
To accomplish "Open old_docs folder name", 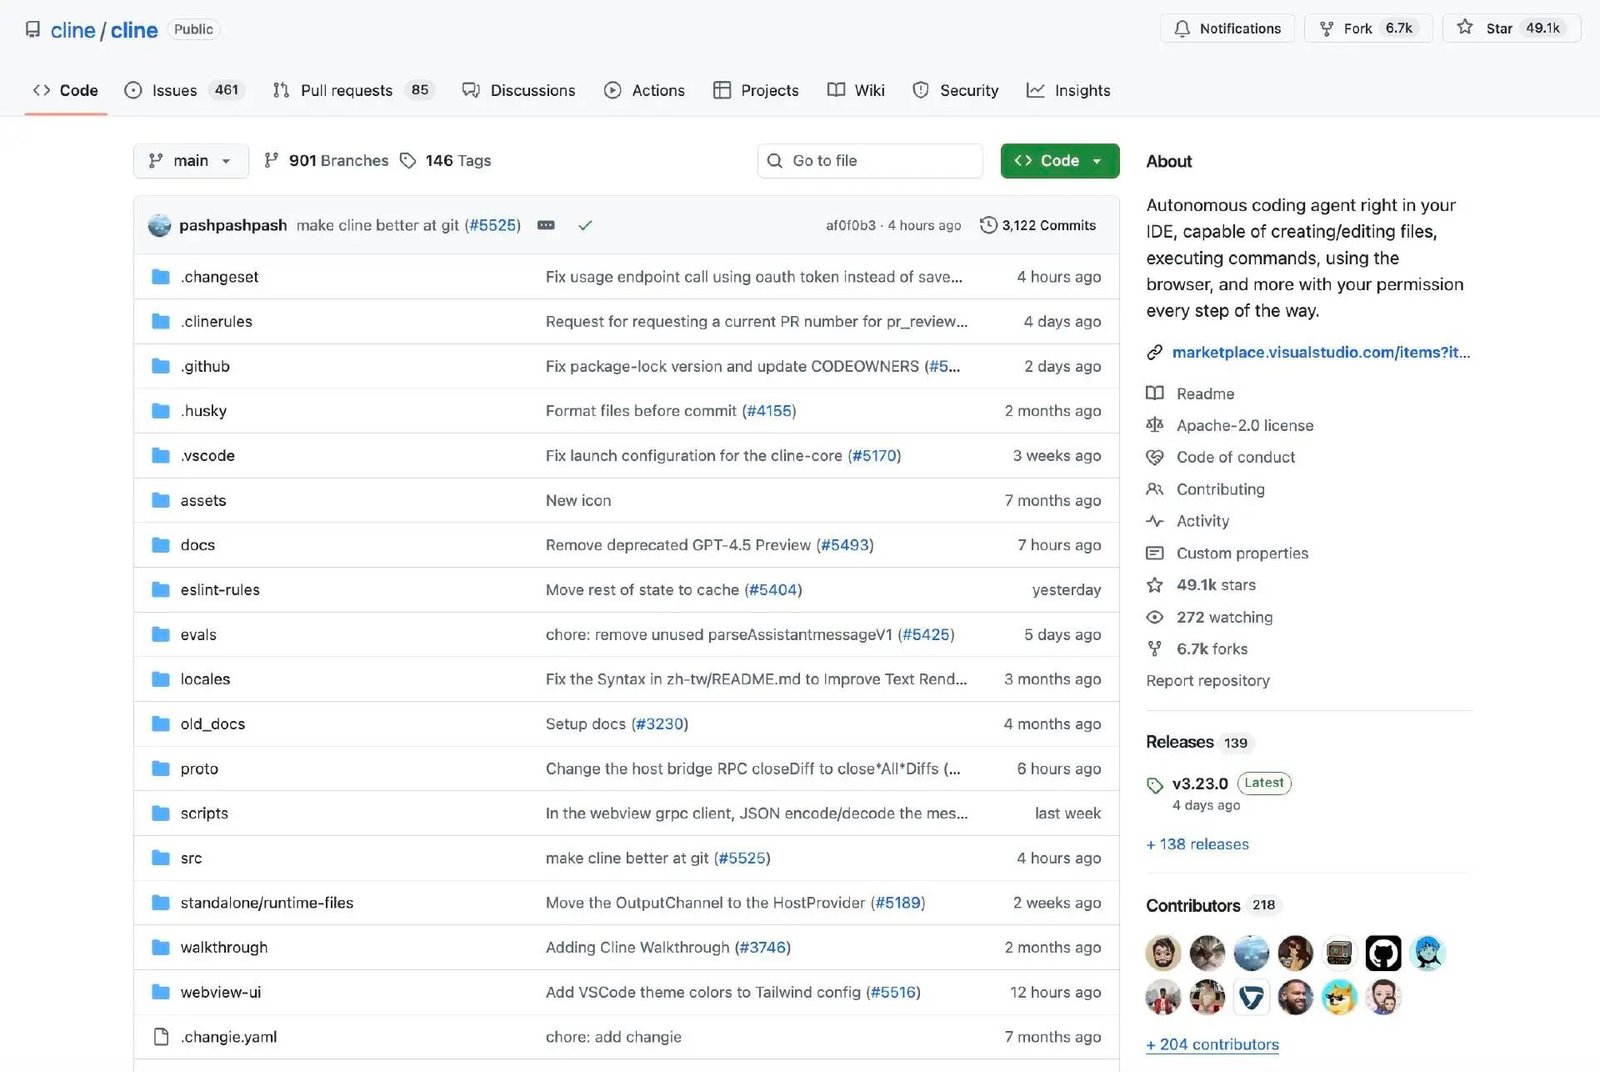I will tap(212, 724).
